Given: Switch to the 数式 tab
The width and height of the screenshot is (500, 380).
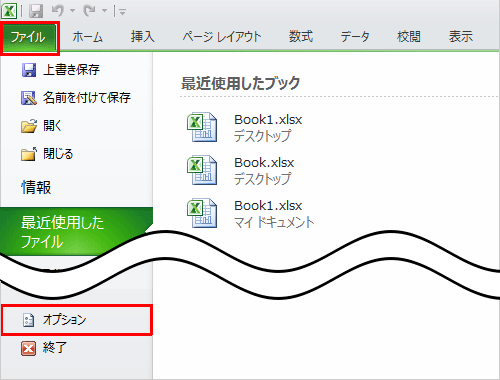Looking at the screenshot, I should (301, 36).
